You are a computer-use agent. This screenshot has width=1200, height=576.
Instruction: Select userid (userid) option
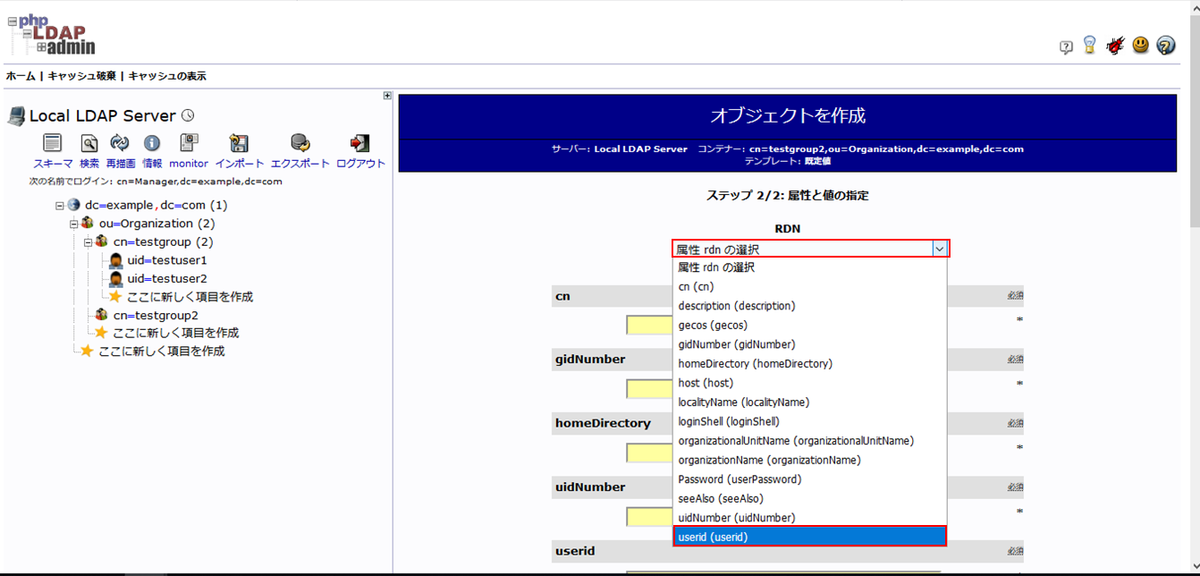tap(810, 537)
